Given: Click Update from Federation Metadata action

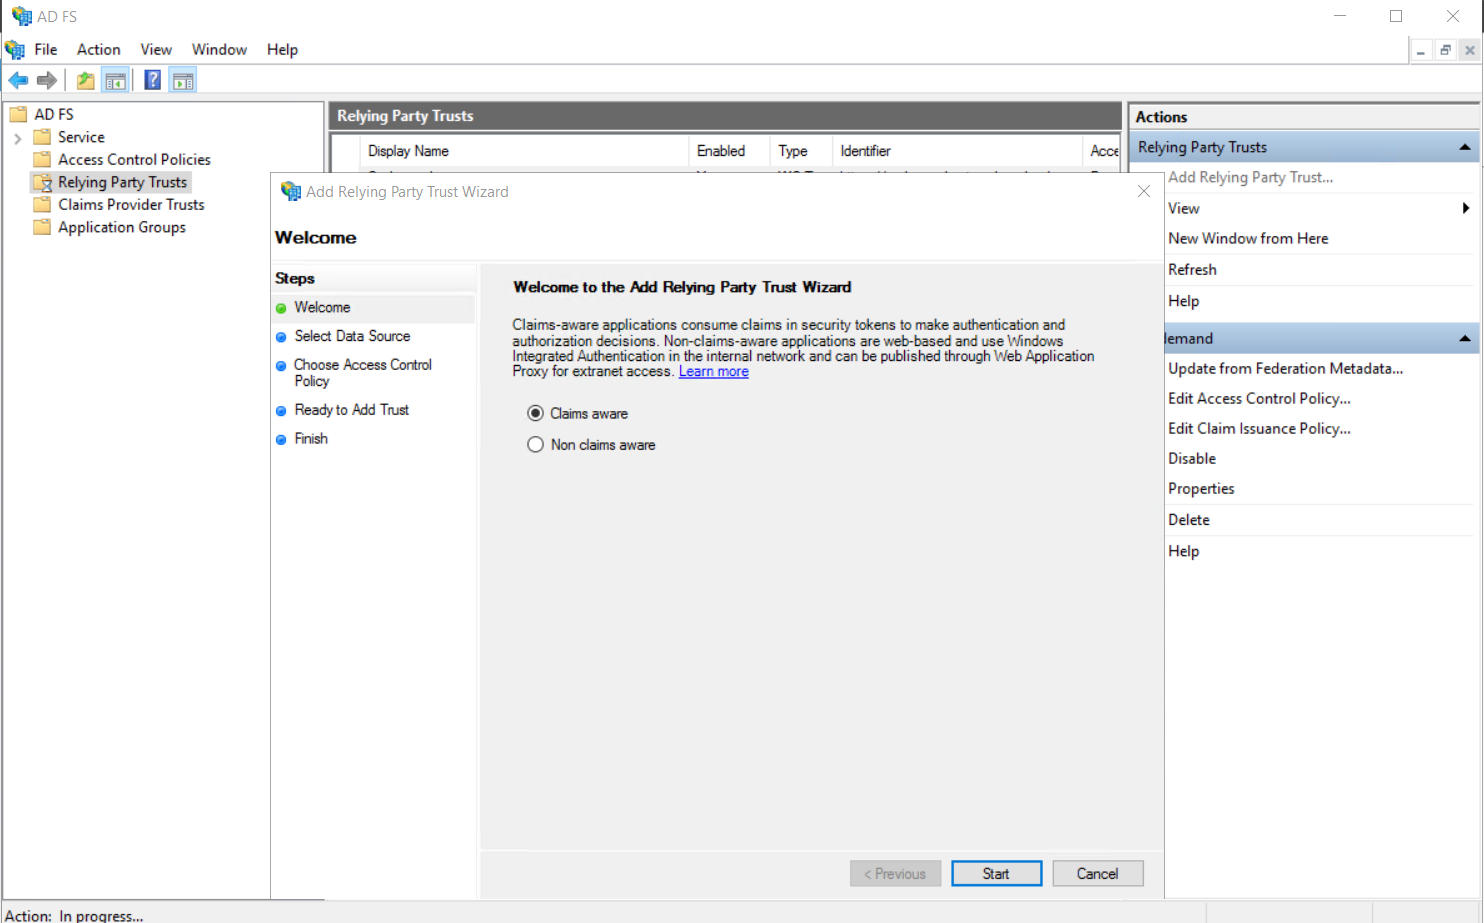Looking at the screenshot, I should point(1285,368).
